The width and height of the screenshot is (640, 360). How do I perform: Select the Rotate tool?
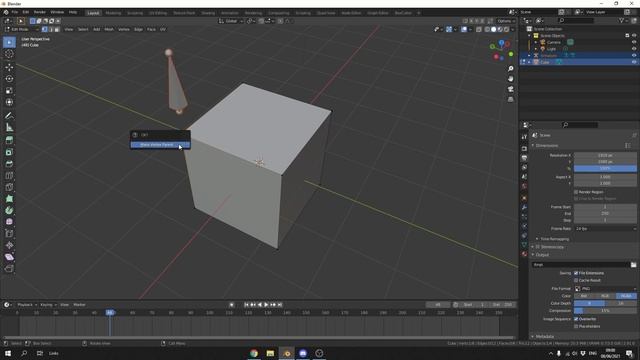click(x=9, y=78)
